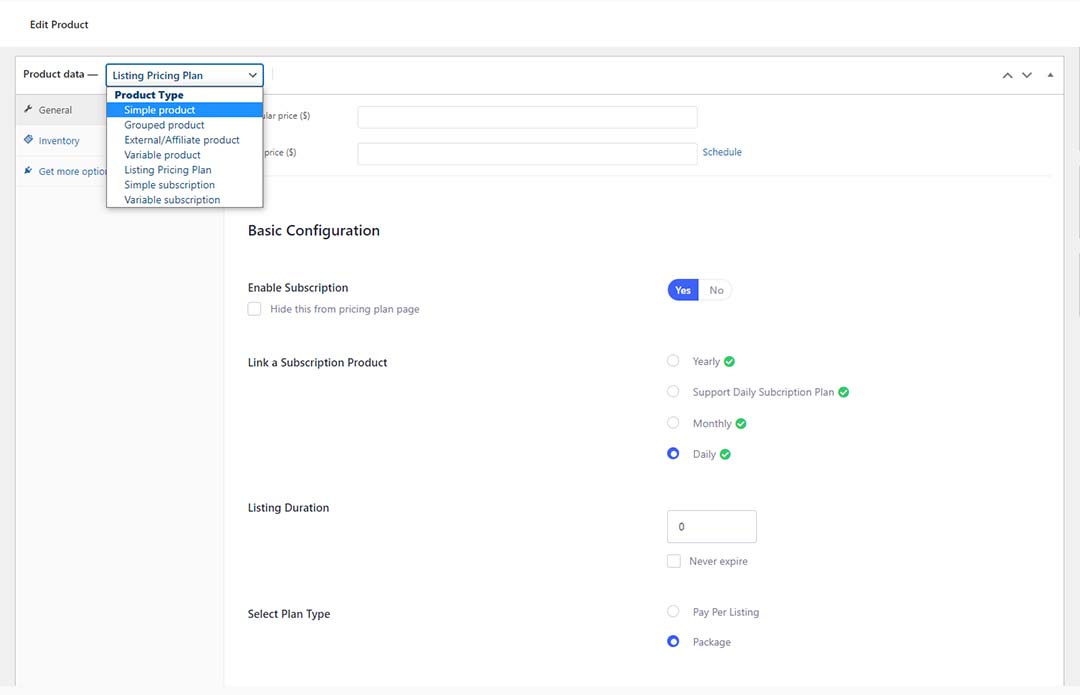Screen dimensions: 1080x695
Task: Click the wrench icon beside General
Action: point(28,110)
